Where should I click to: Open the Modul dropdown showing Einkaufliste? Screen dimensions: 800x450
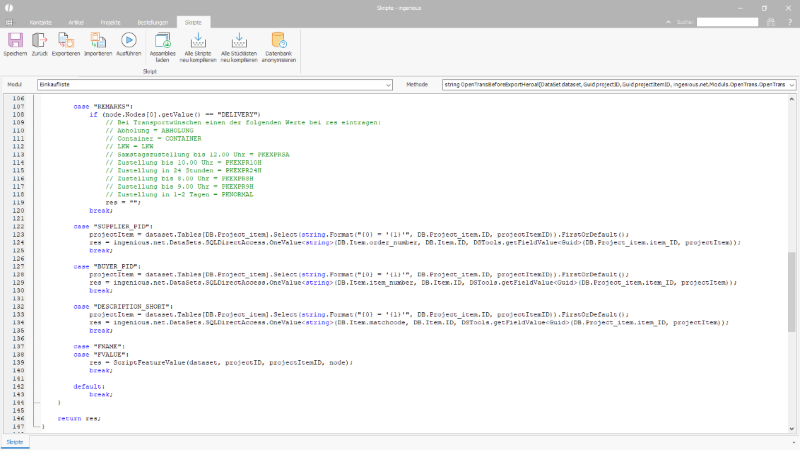pos(388,85)
